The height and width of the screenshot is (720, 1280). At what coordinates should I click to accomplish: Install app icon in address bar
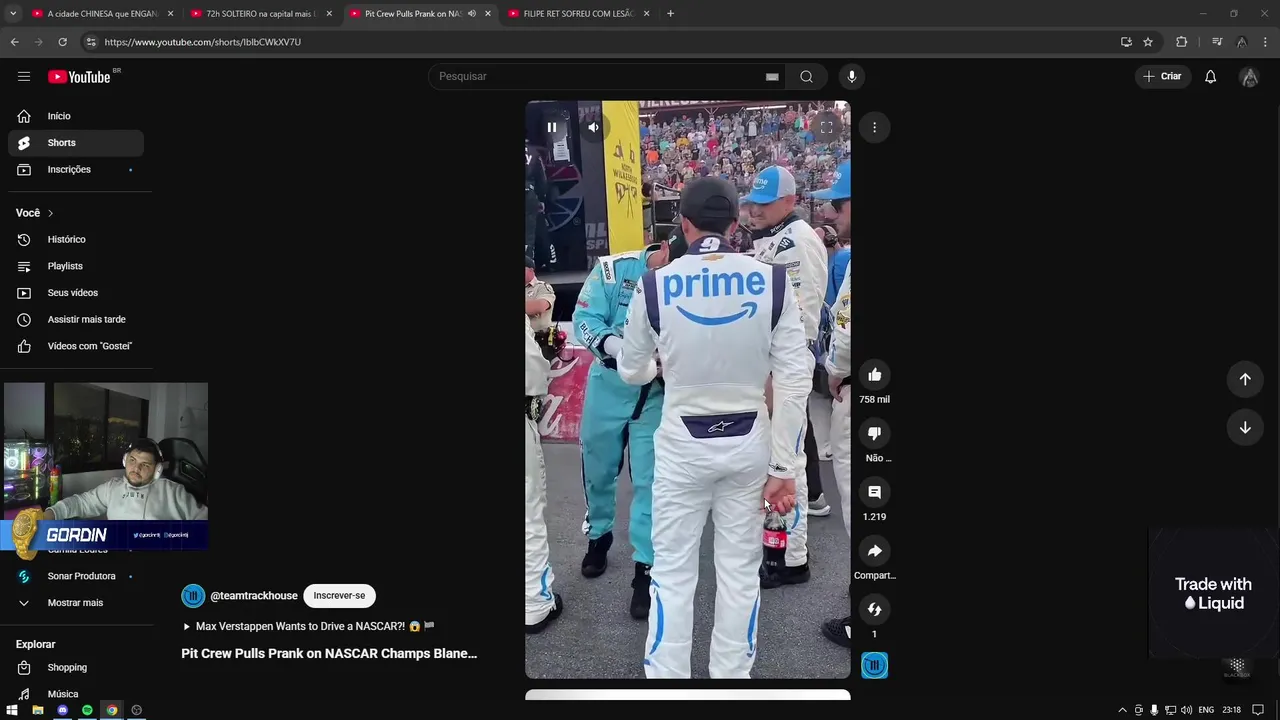coord(1126,42)
